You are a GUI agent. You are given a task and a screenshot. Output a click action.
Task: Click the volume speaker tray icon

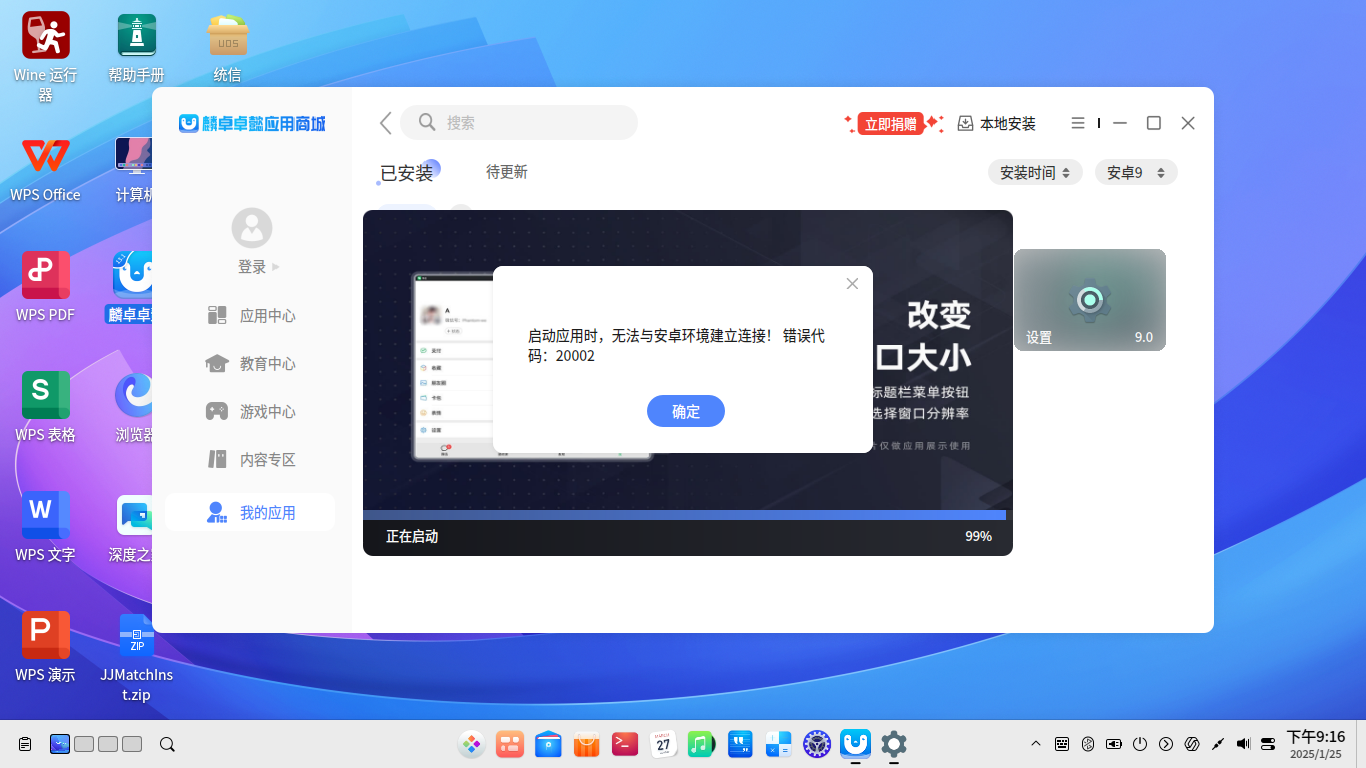1243,744
